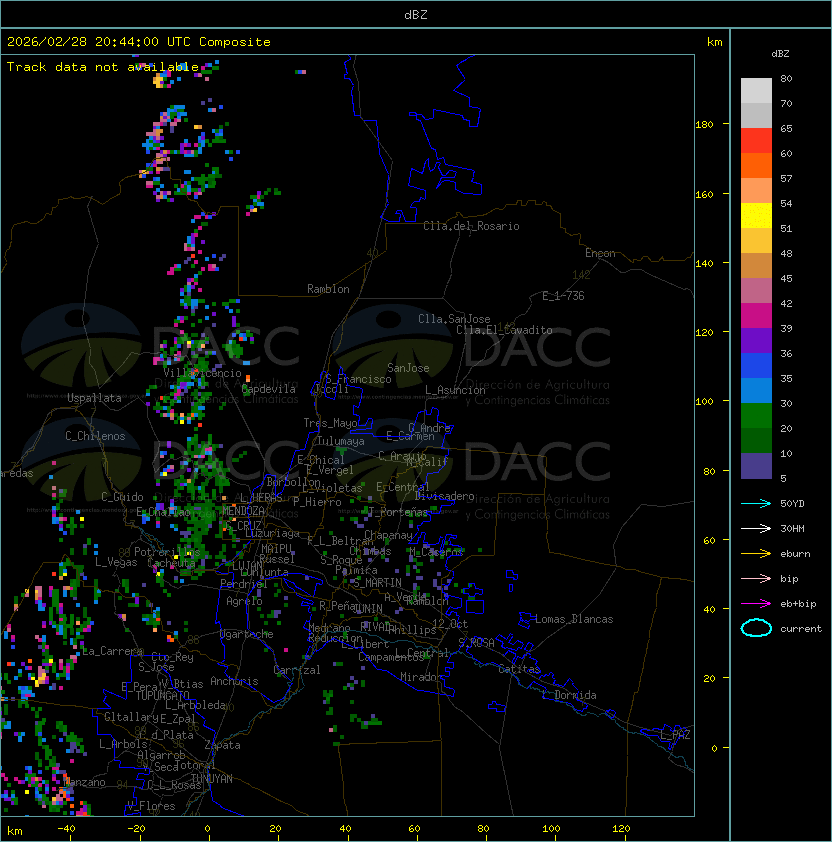Click the TUNUYAN town label
The width and height of the screenshot is (832, 842).
pos(211,778)
